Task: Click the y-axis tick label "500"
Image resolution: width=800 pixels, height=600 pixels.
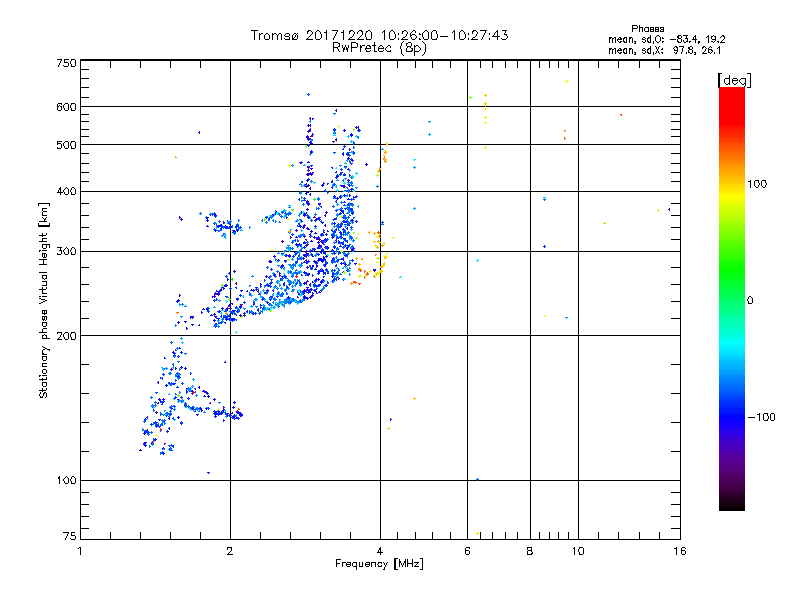Action: [66, 145]
